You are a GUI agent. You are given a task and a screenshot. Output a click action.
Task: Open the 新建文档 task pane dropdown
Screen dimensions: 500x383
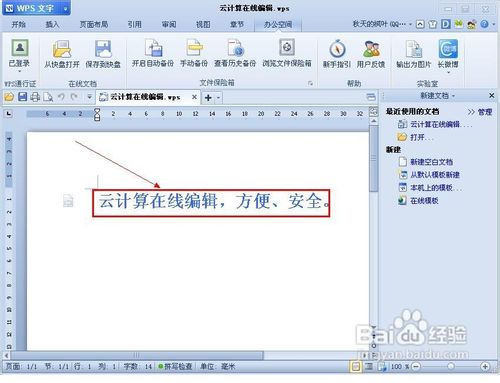coord(454,96)
